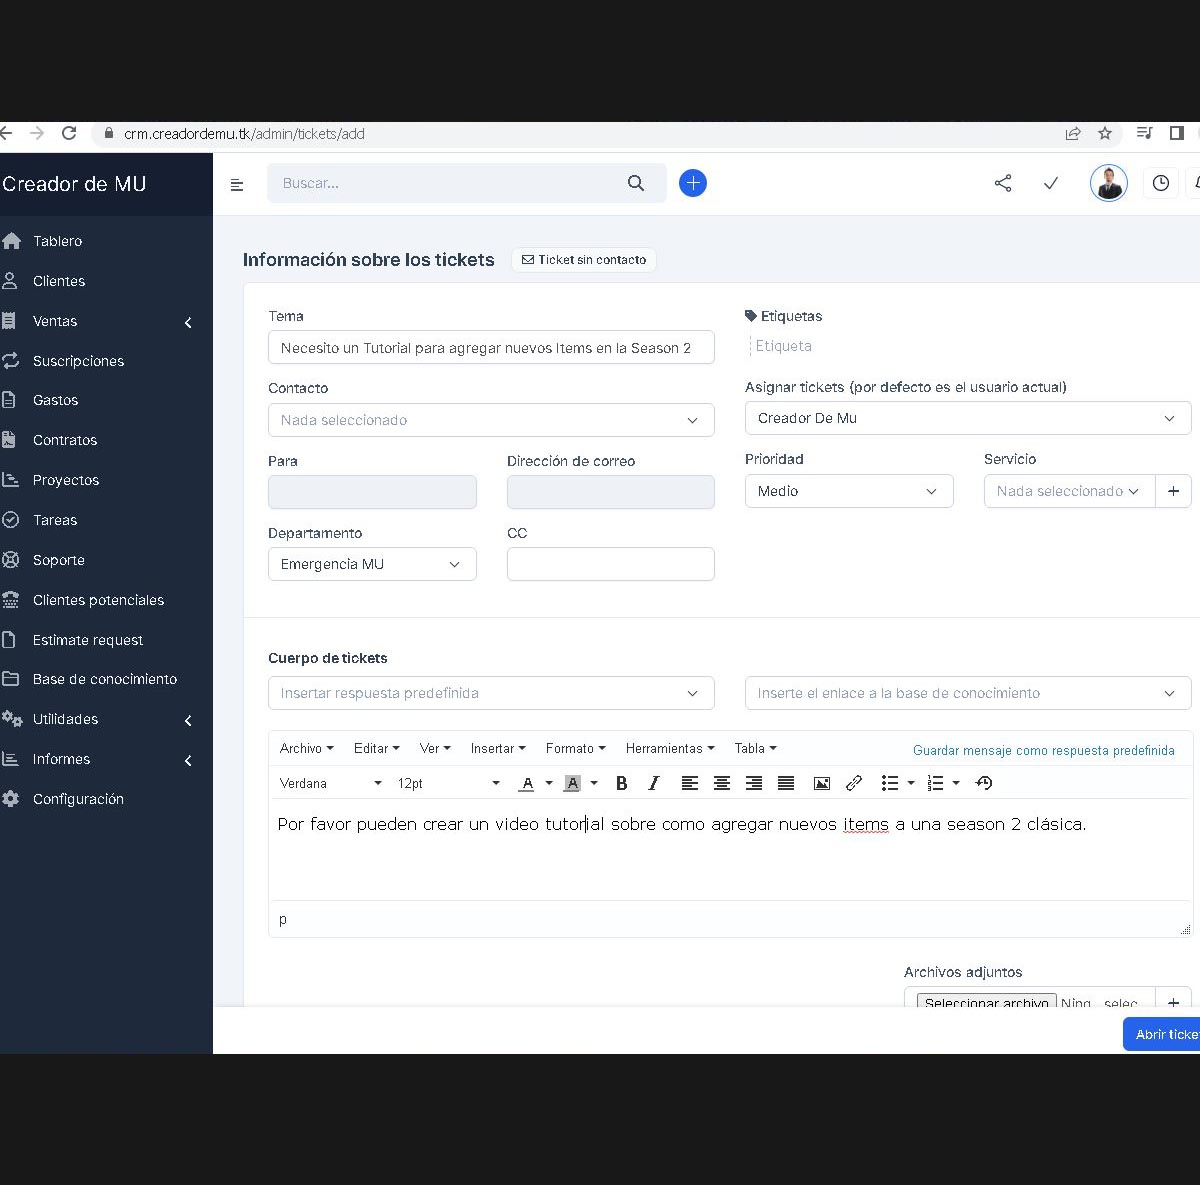Open the Departamento Emergencia MU dropdown
Image resolution: width=1200 pixels, height=1185 pixels.
[x=372, y=564]
